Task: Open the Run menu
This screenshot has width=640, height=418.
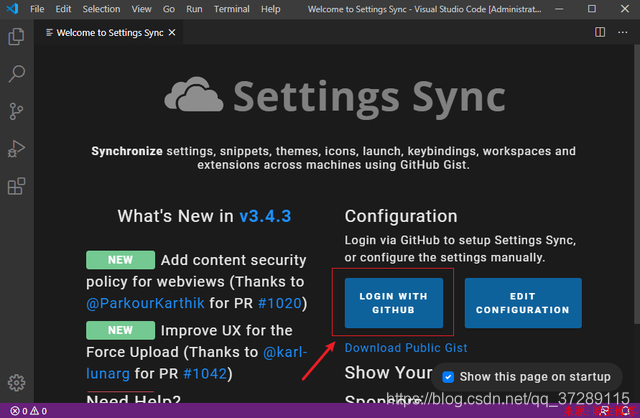Action: click(194, 9)
